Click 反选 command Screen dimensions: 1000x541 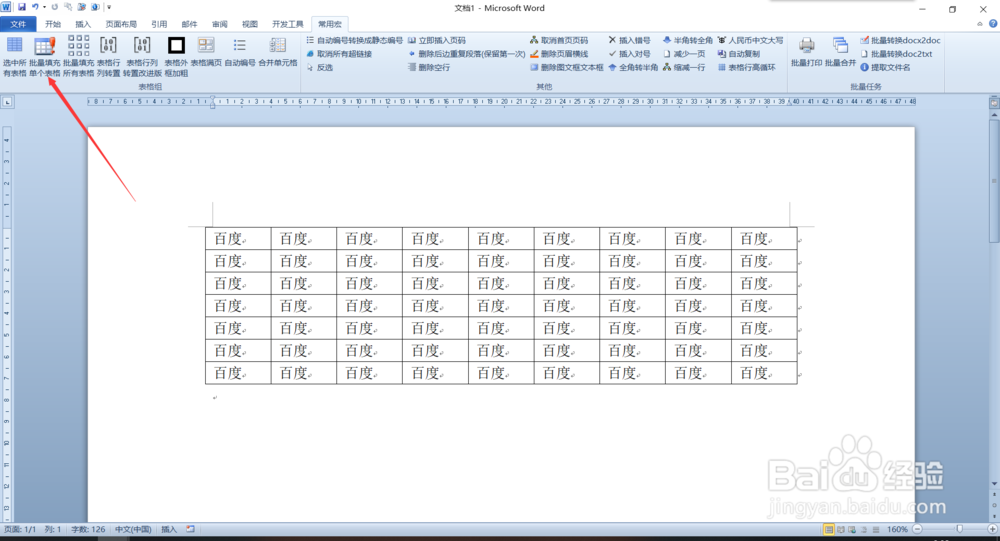[x=320, y=67]
